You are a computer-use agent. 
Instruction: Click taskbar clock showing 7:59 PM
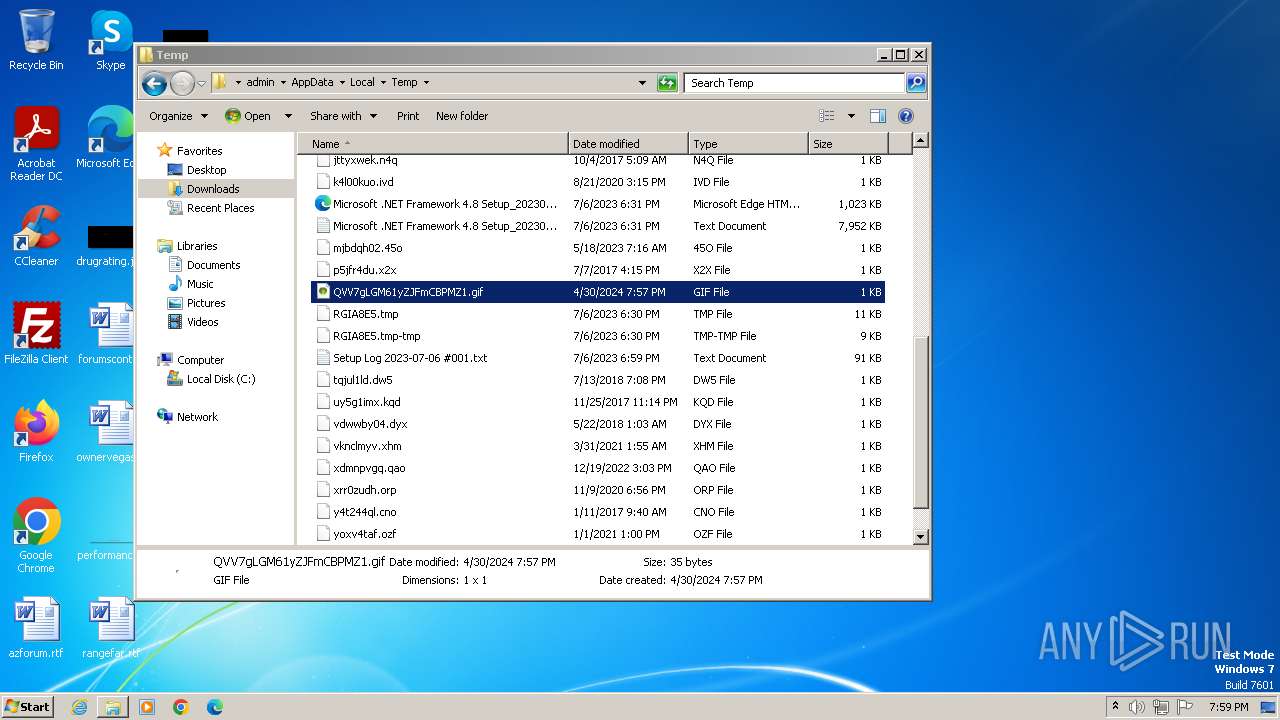[1228, 707]
